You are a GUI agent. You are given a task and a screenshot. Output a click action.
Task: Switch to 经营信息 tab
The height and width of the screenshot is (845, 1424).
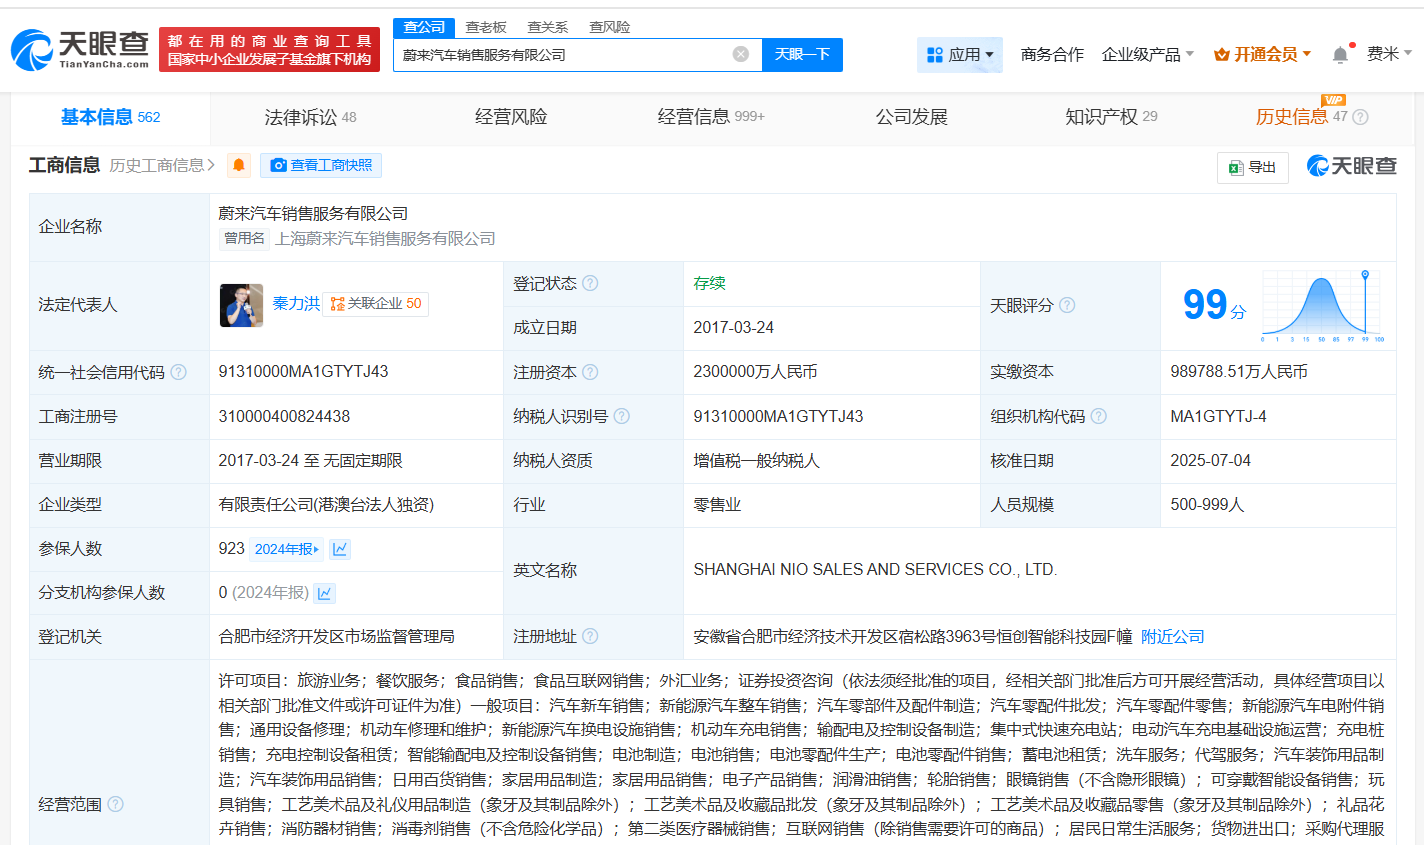pyautogui.click(x=711, y=117)
